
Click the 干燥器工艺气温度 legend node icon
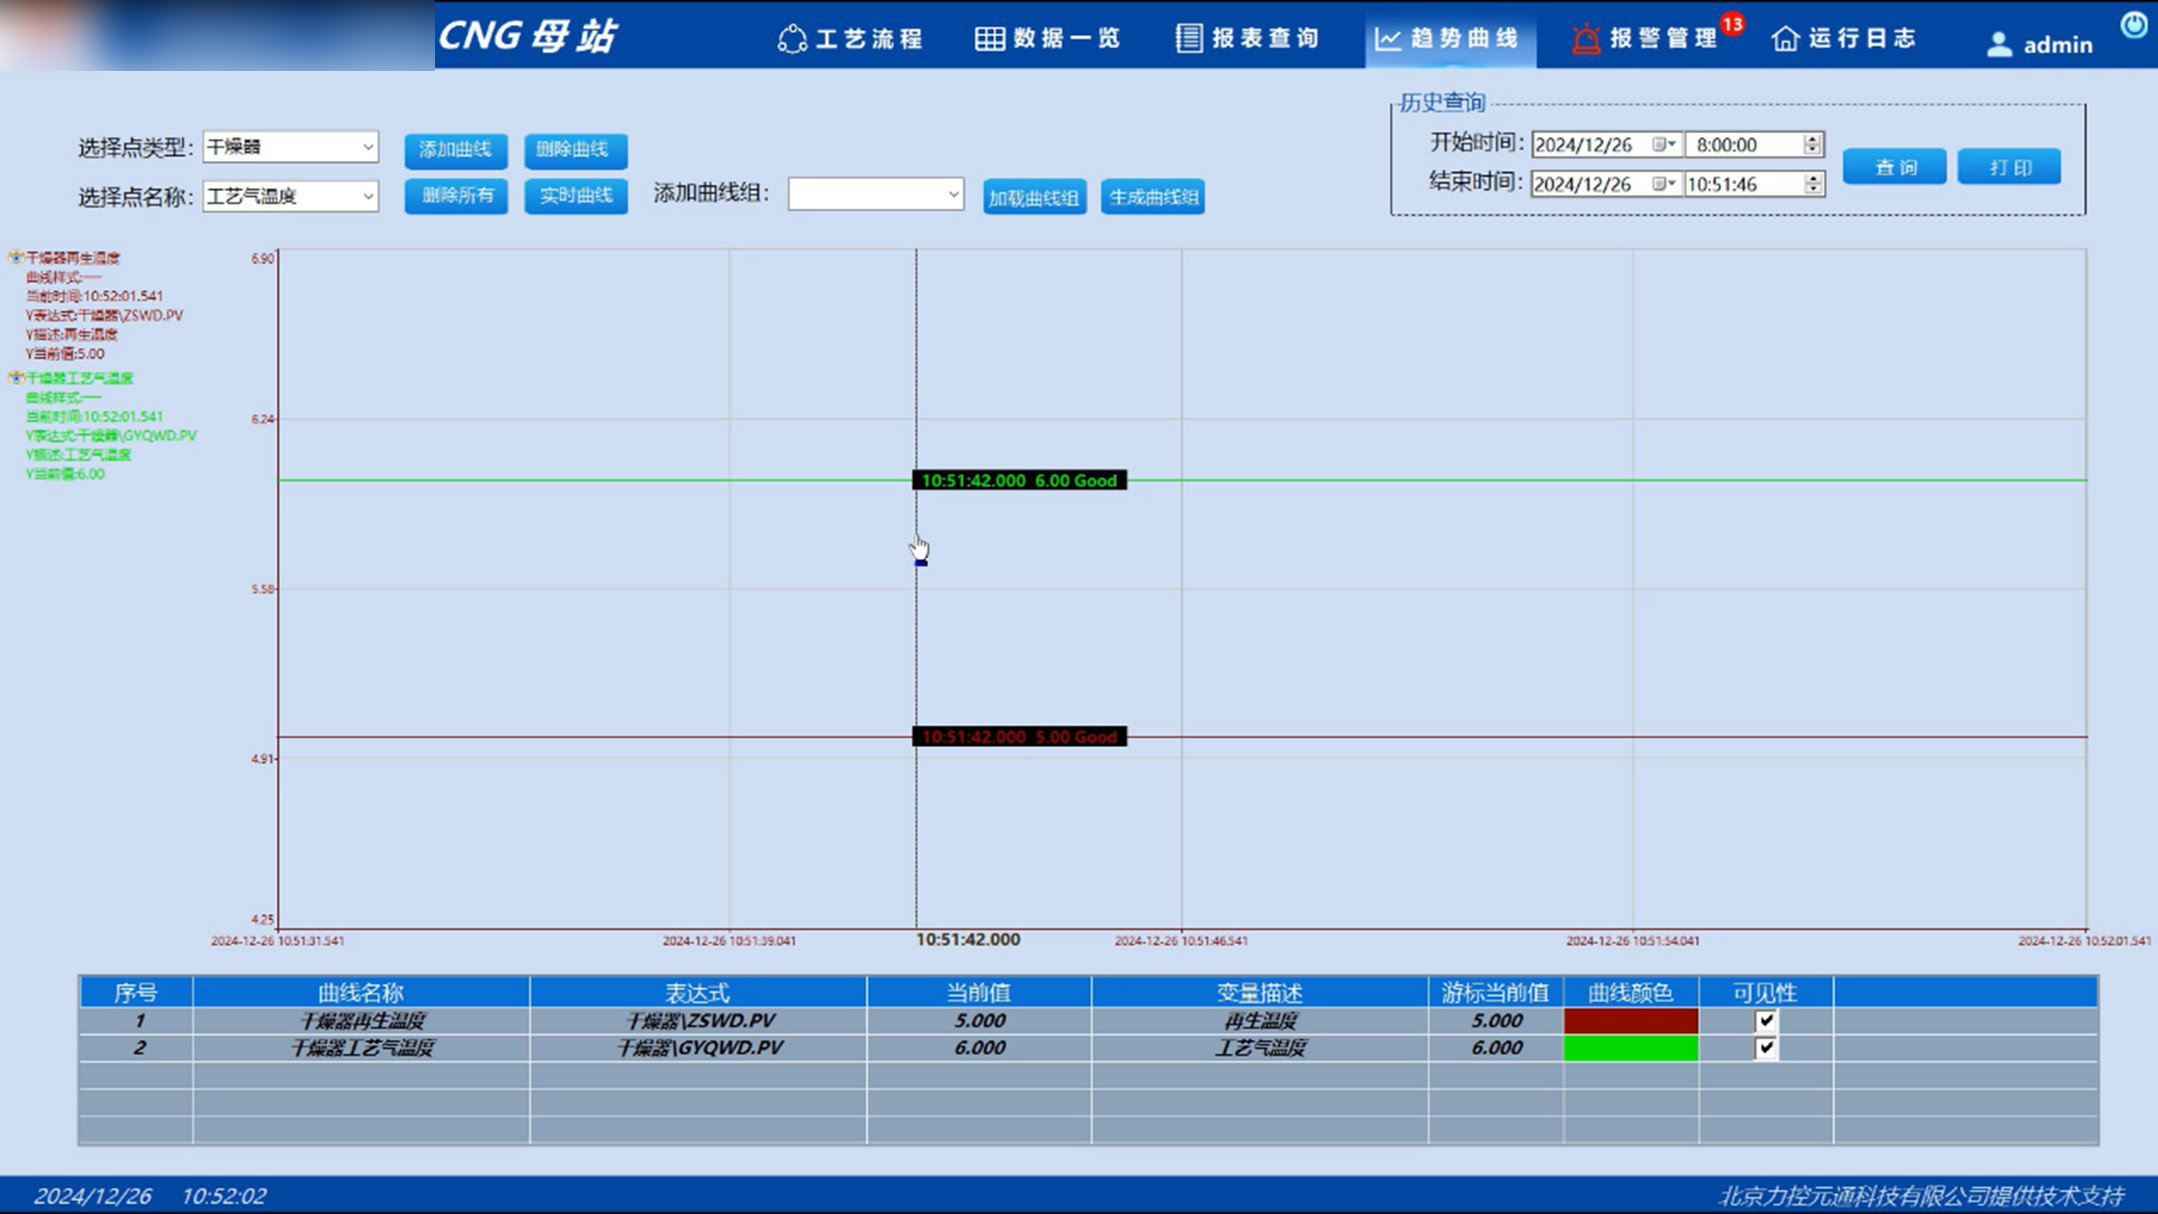(x=16, y=378)
